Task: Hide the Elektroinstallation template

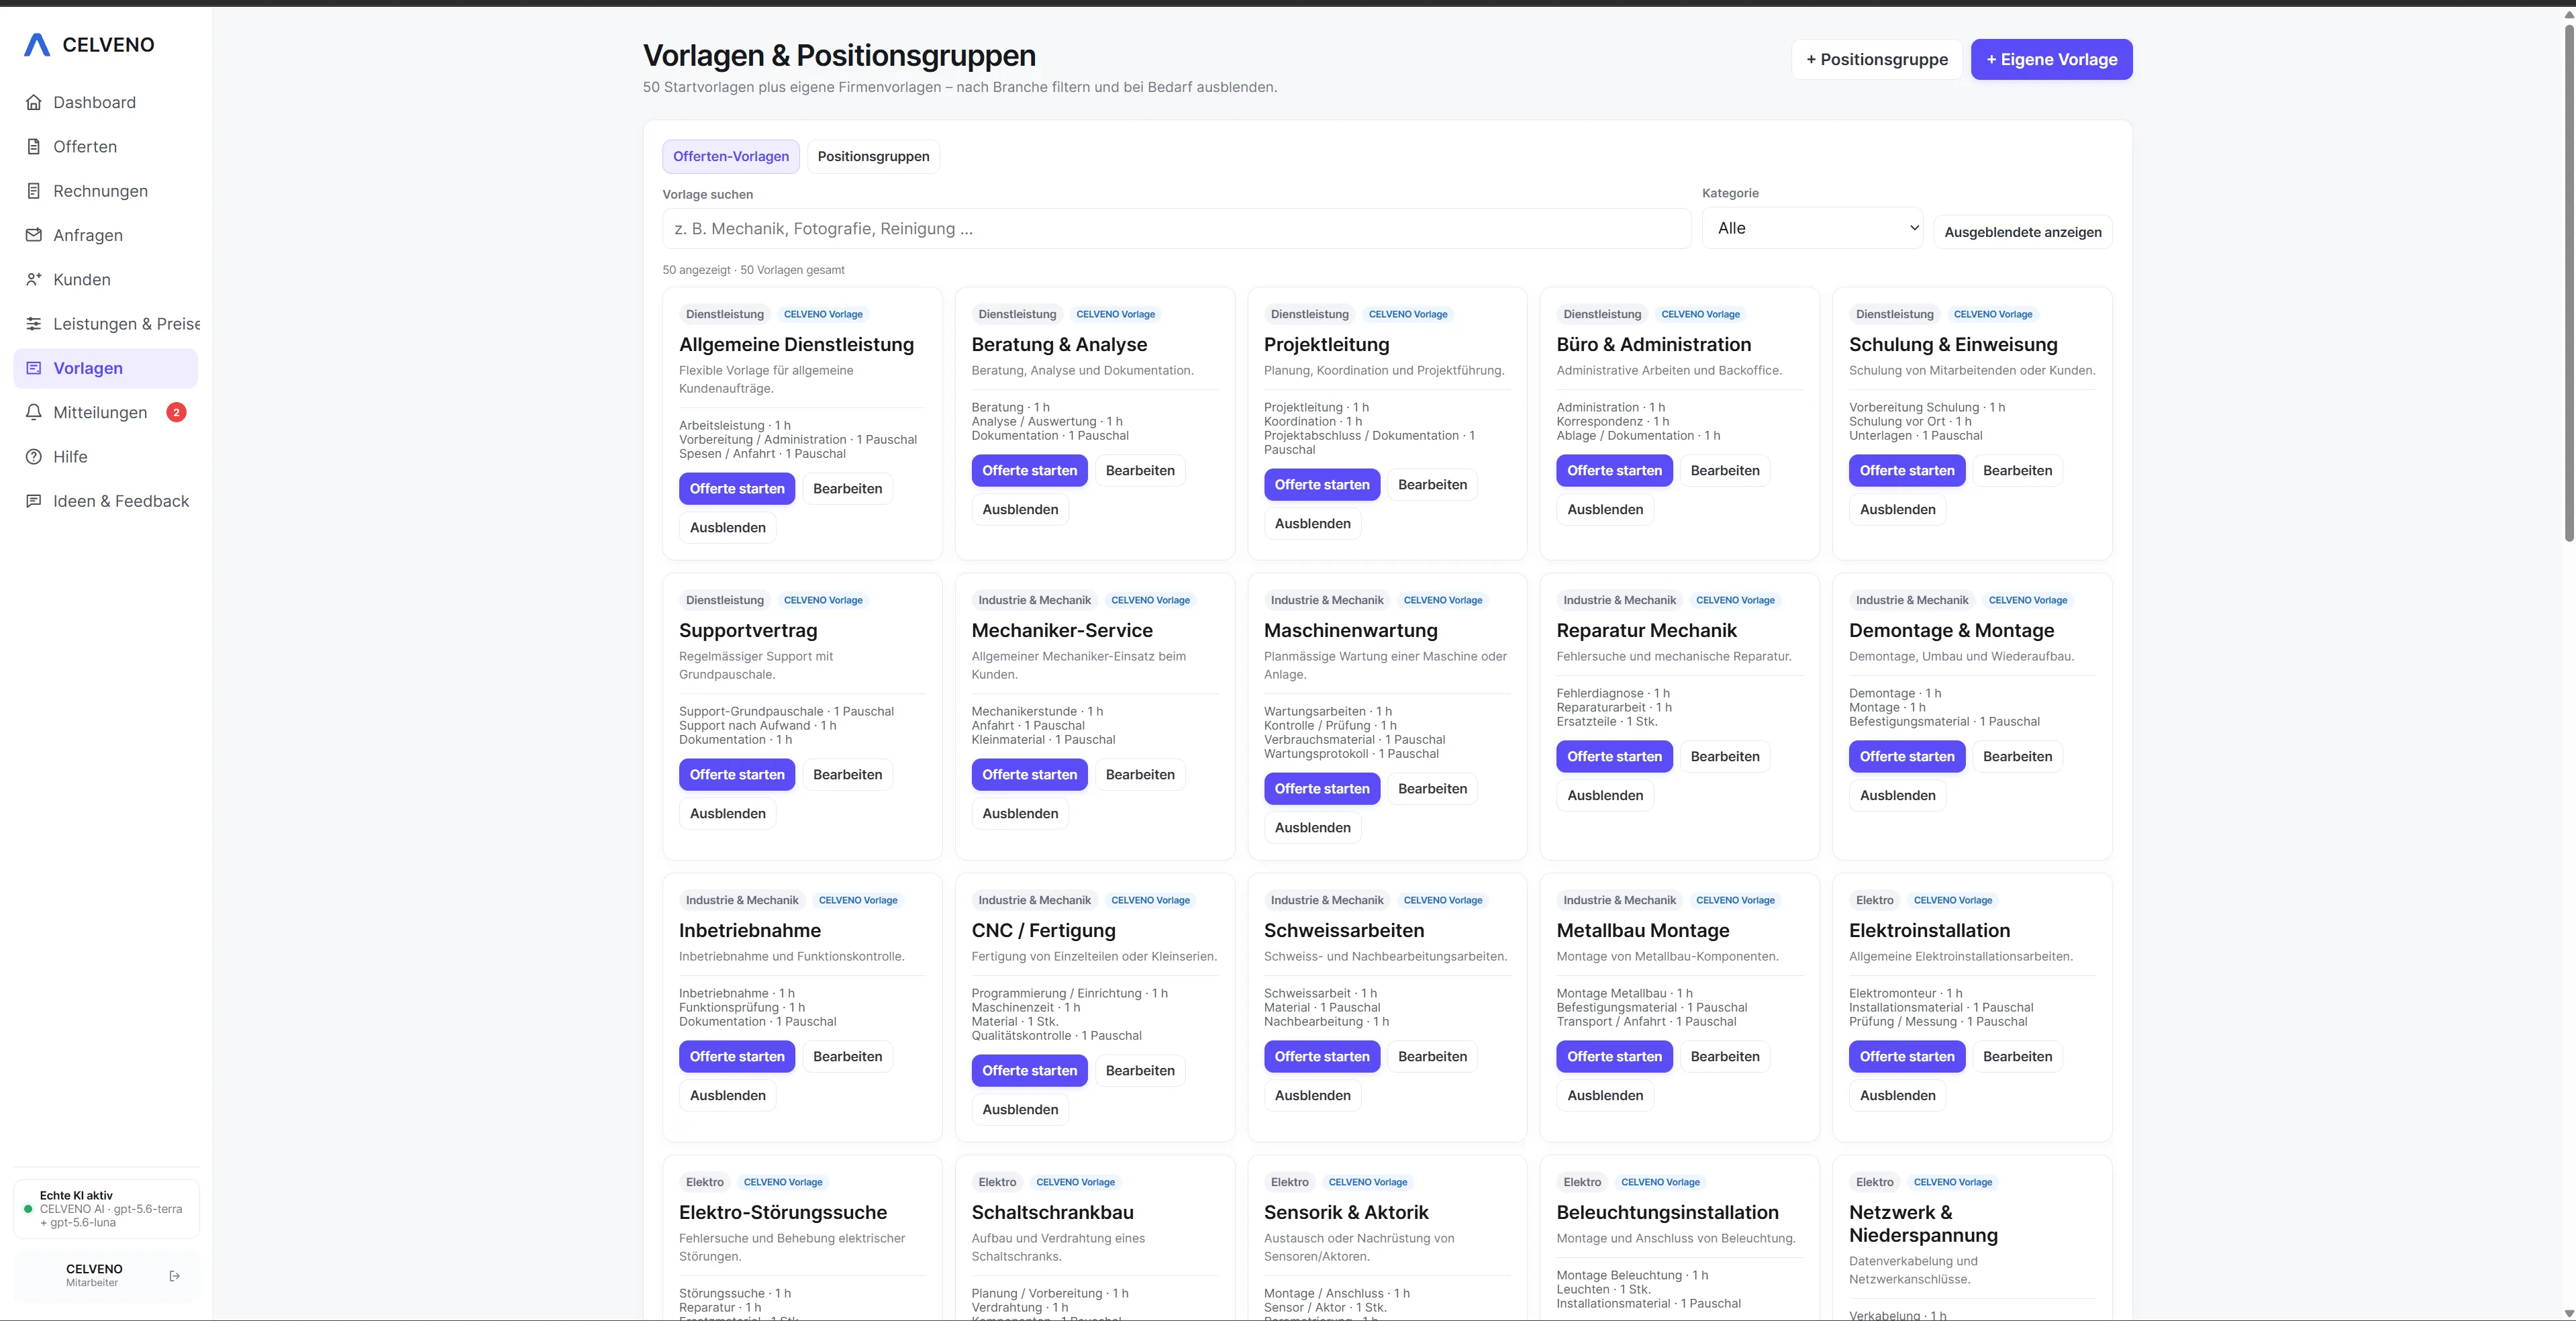Action: coord(1897,1096)
